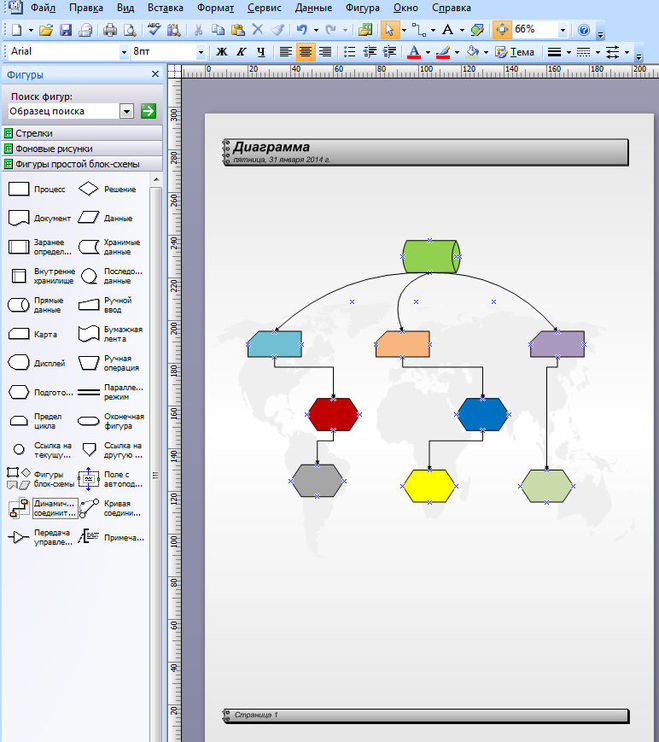This screenshot has height=742, width=659.
Task: Click the Save (floppy disk) icon
Action: pos(66,30)
